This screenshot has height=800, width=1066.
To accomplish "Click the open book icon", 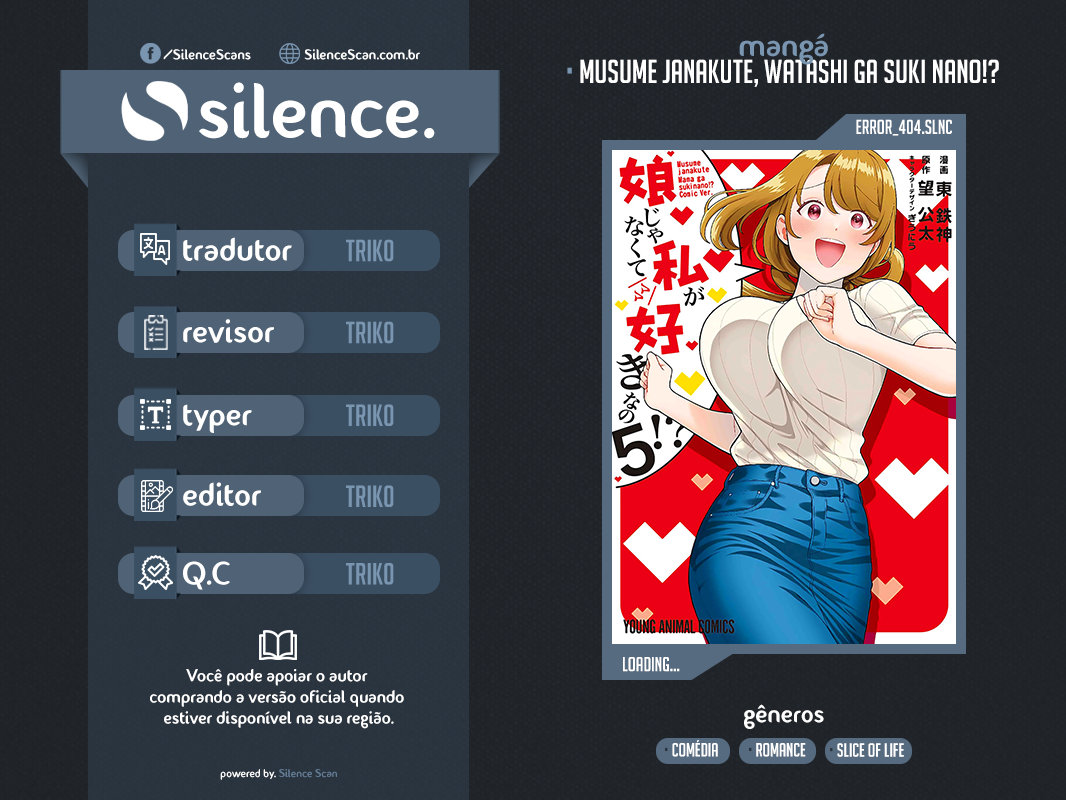I will tap(277, 645).
